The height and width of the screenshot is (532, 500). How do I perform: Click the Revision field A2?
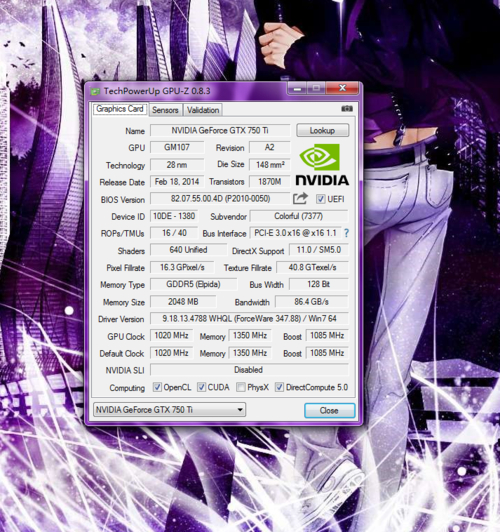tap(270, 148)
